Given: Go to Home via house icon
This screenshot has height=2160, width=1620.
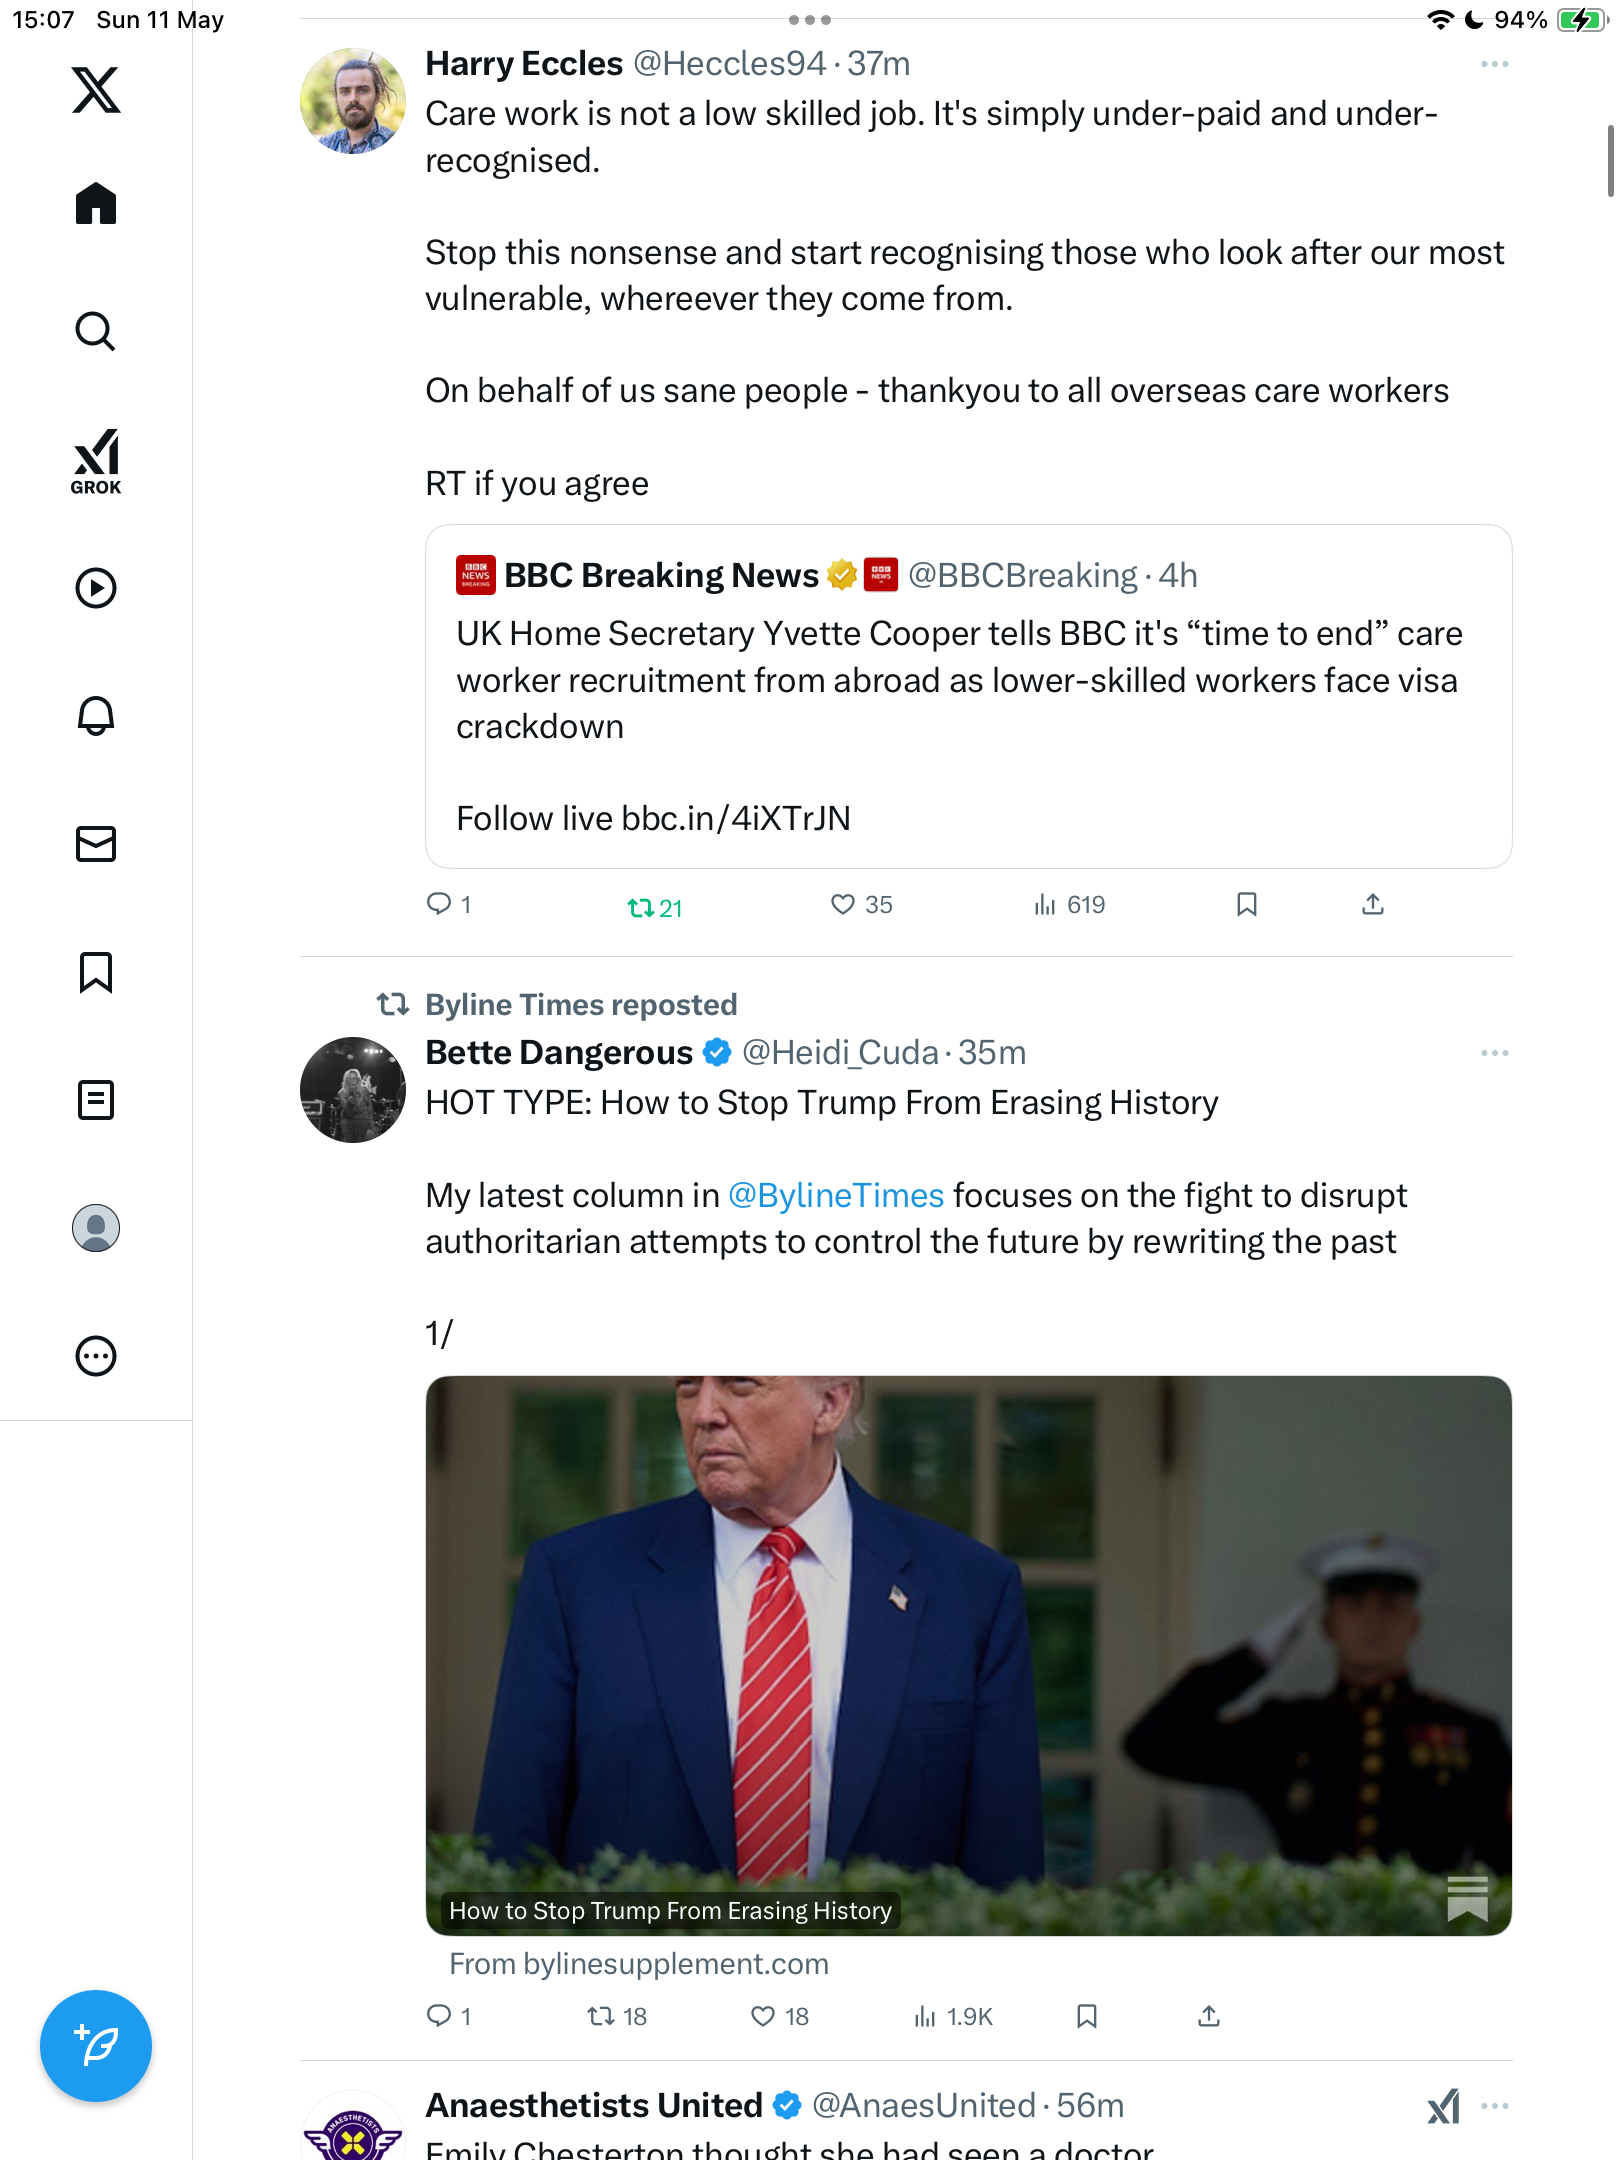Looking at the screenshot, I should click(x=96, y=203).
